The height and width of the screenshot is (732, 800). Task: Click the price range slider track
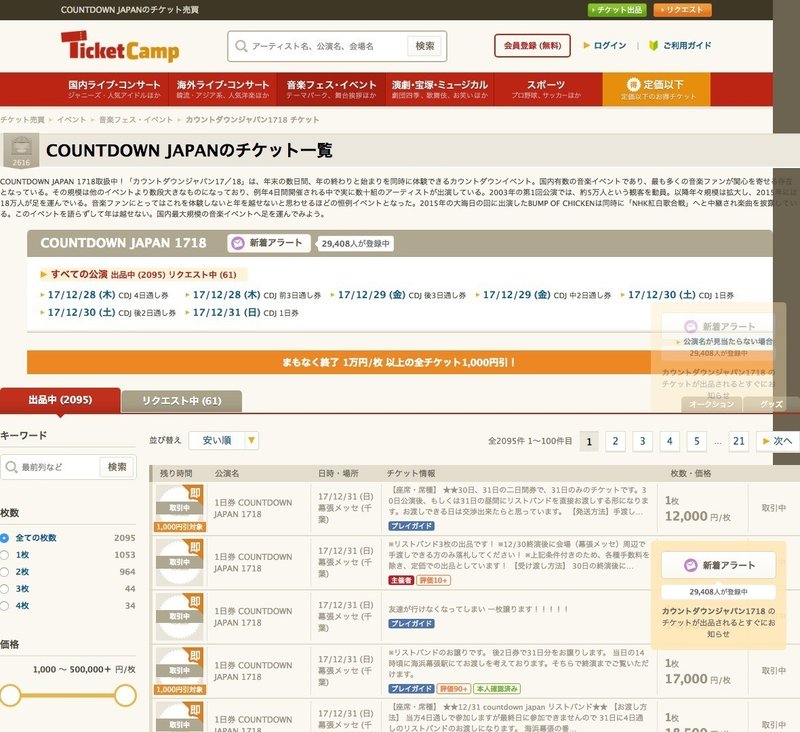coord(68,695)
